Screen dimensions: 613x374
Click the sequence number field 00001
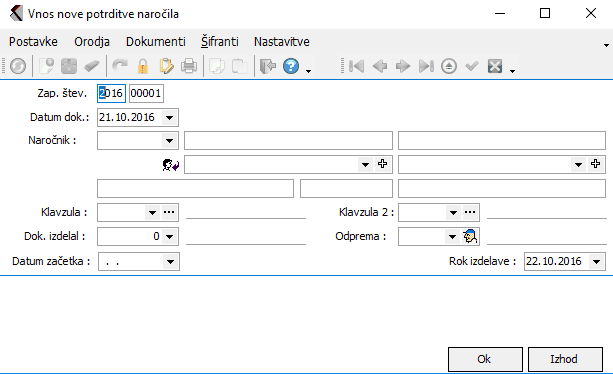pos(146,93)
